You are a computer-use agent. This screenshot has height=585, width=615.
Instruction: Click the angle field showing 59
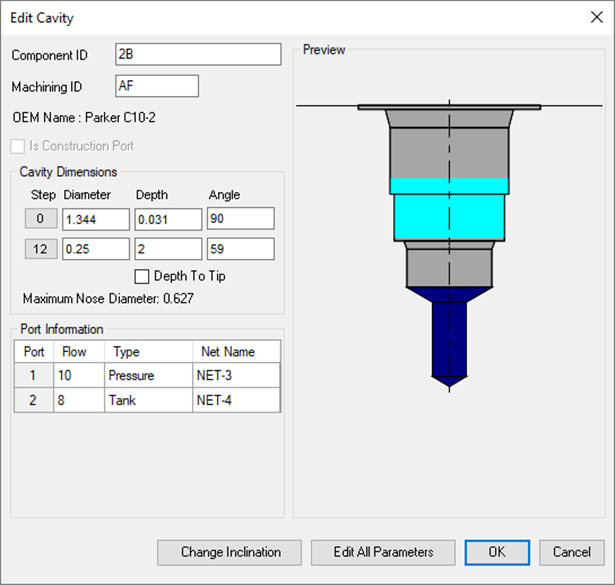pyautogui.click(x=240, y=249)
